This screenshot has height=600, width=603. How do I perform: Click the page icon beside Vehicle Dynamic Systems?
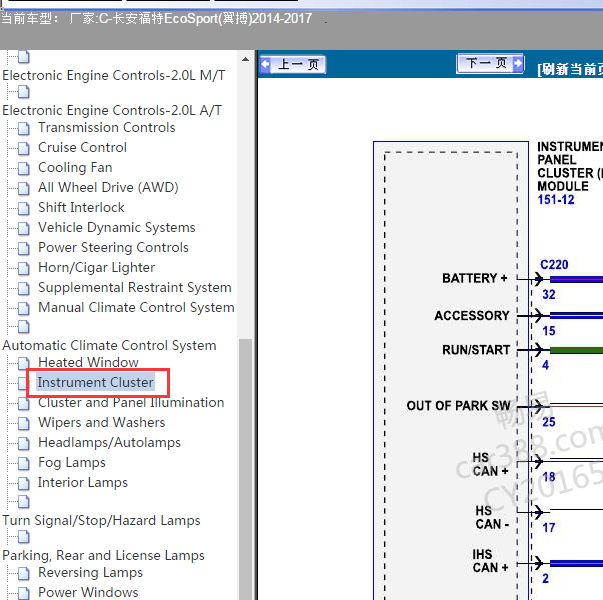click(23, 228)
